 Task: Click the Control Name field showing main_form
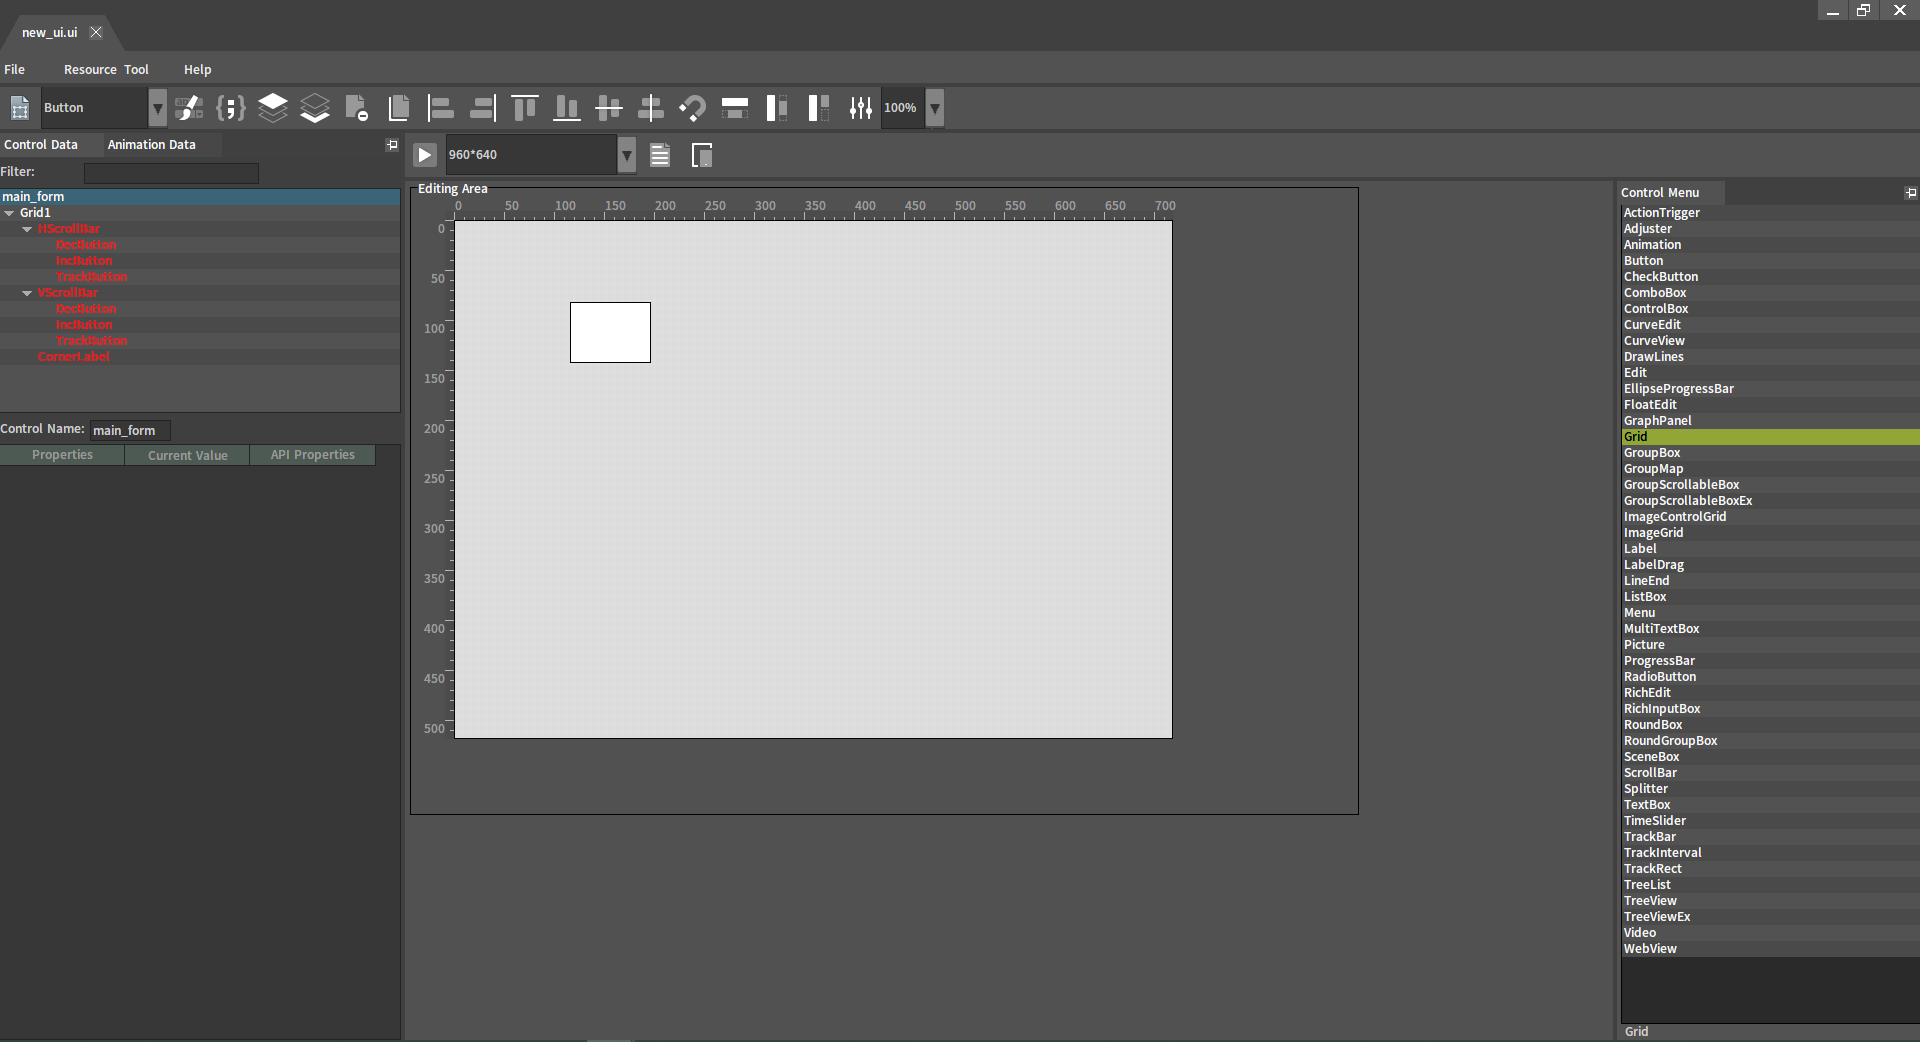[130, 430]
